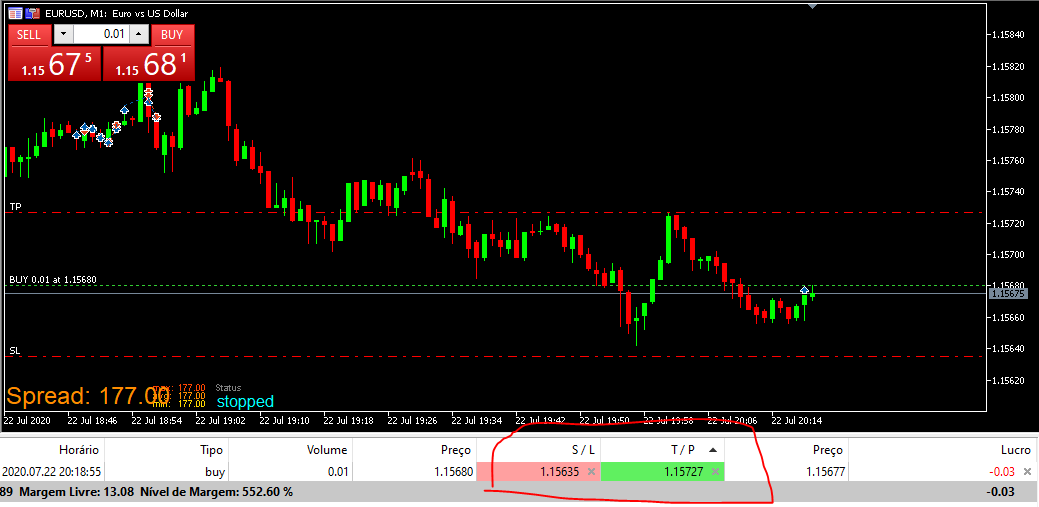Viewport: 1039px width, 507px height.
Task: Buy at the 1.15 68 1 price tile
Action: (x=148, y=64)
